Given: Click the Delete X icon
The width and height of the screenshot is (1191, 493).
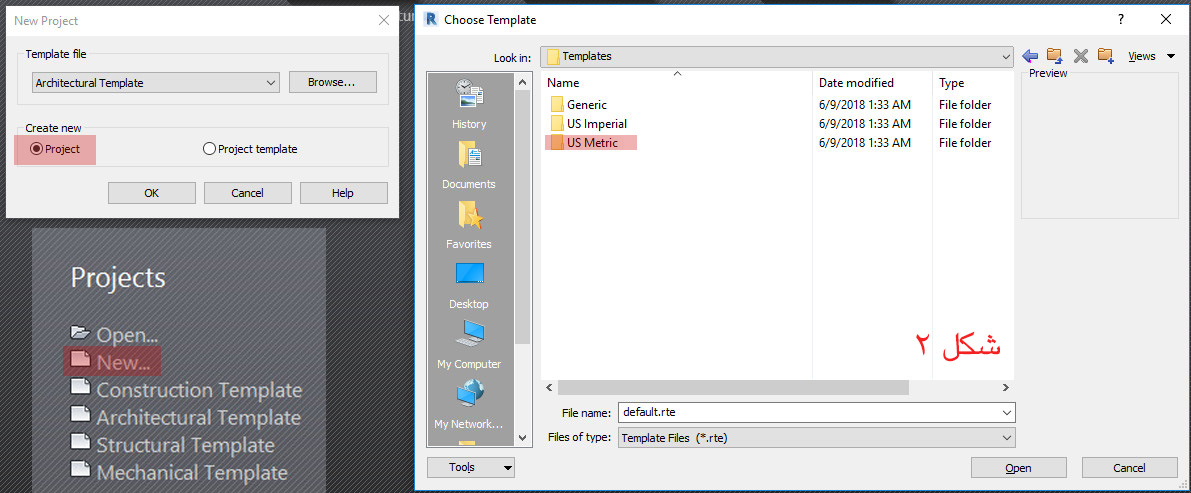Looking at the screenshot, I should 1080,56.
